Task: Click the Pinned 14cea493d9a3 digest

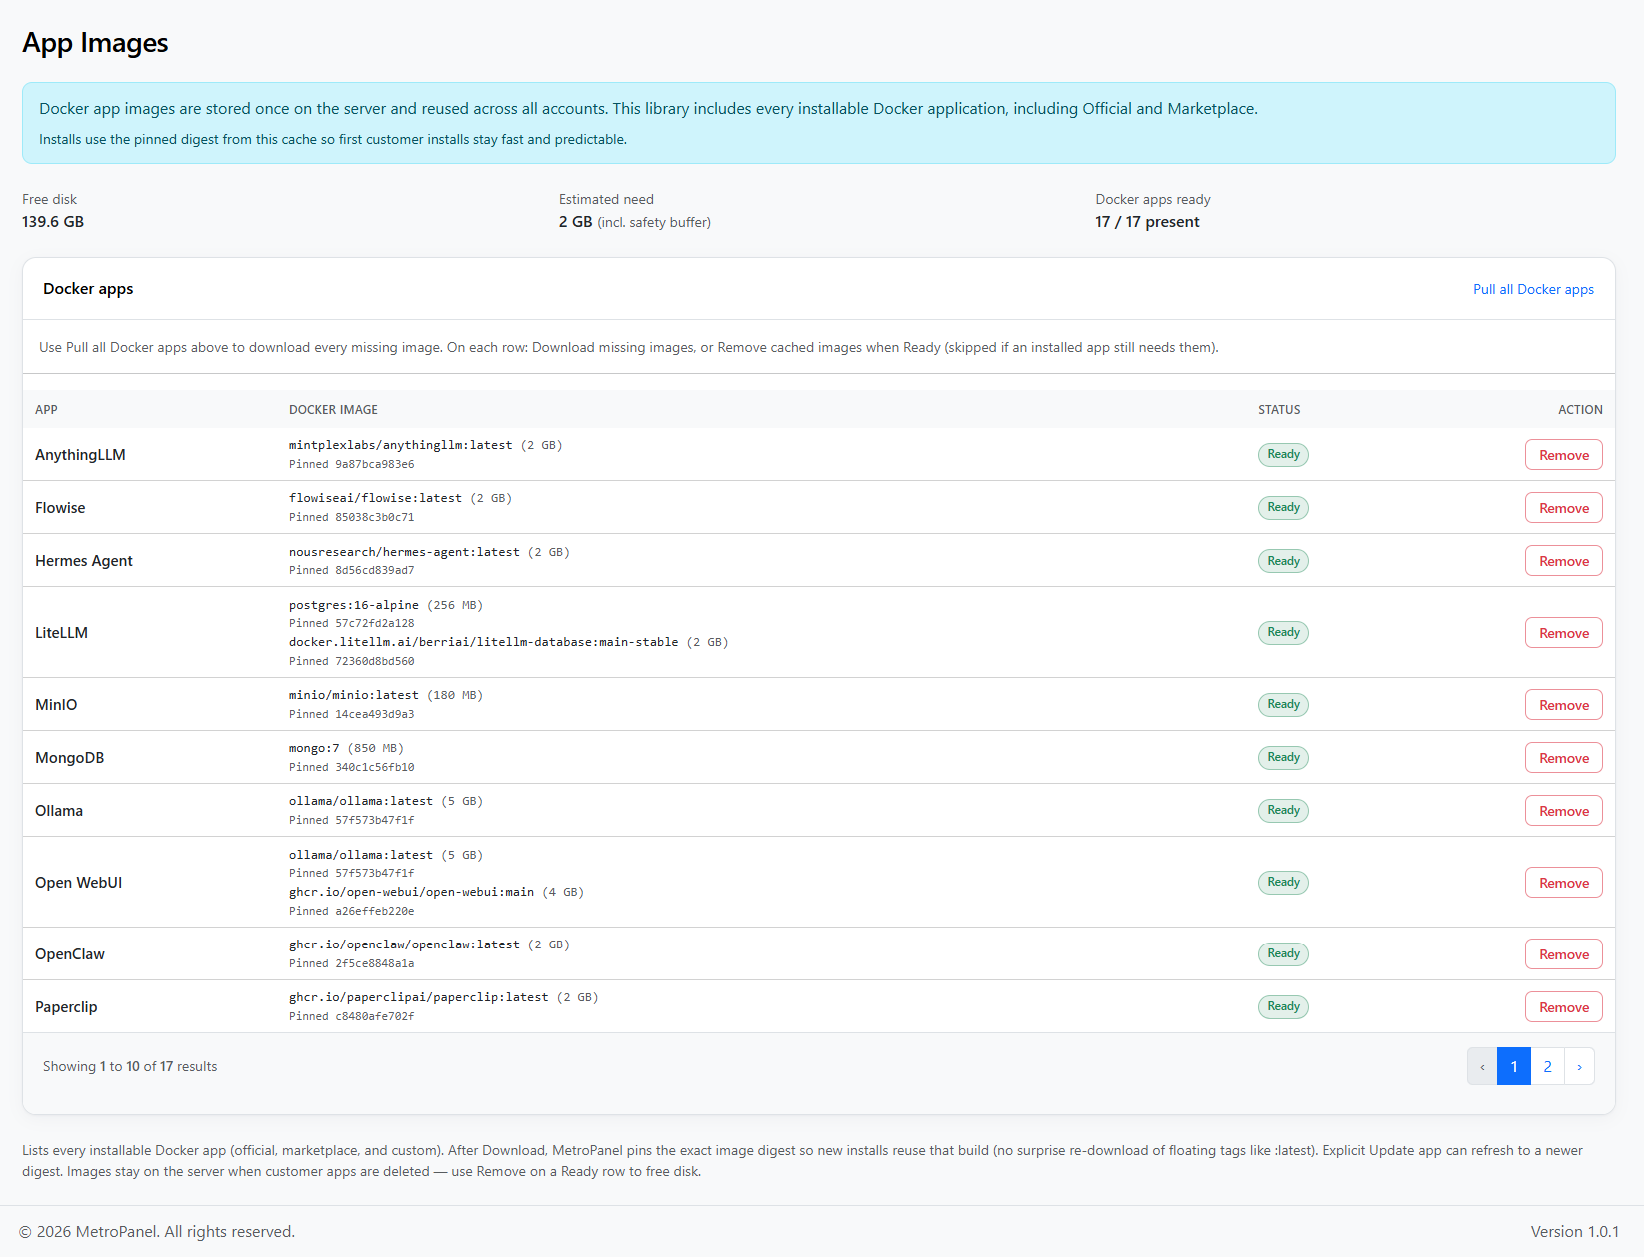Action: (351, 714)
